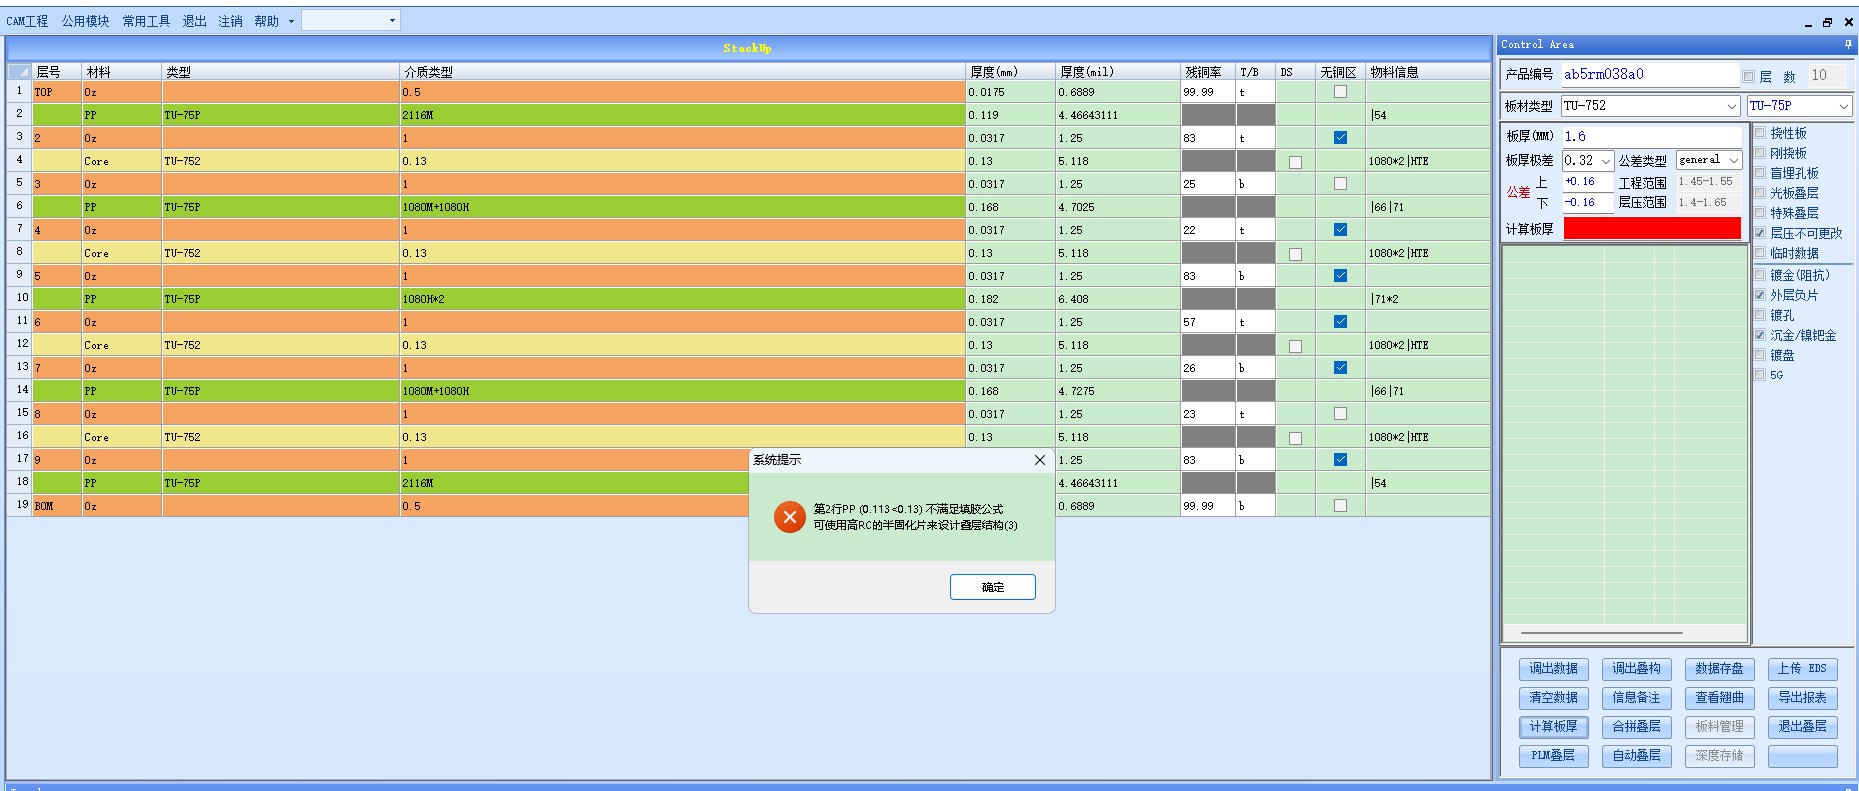Enable the 5G checkbox

(1760, 375)
